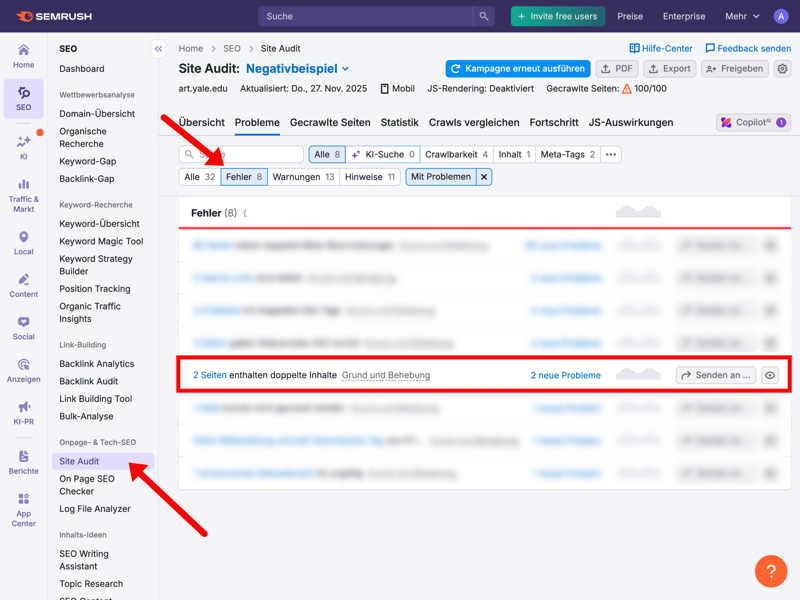Collapse the sidebar with double-chevron icon
This screenshot has height=600, width=800.
(x=158, y=48)
